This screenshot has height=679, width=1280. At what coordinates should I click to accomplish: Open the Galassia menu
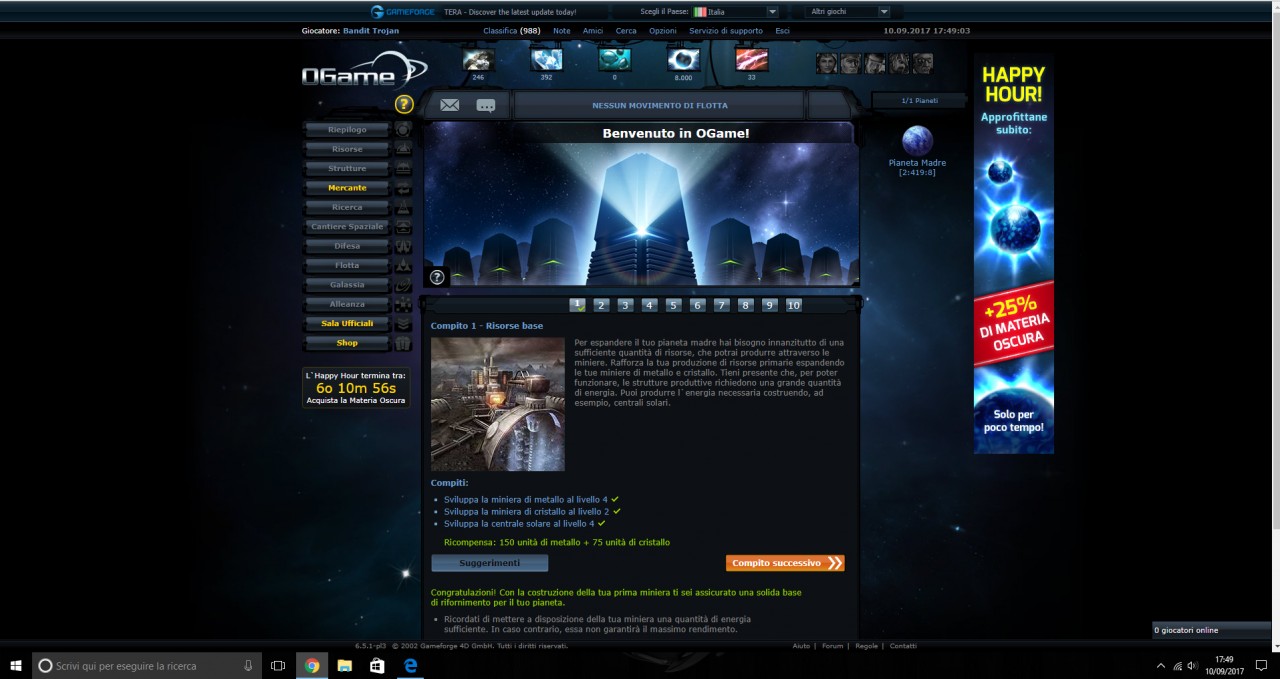347,285
